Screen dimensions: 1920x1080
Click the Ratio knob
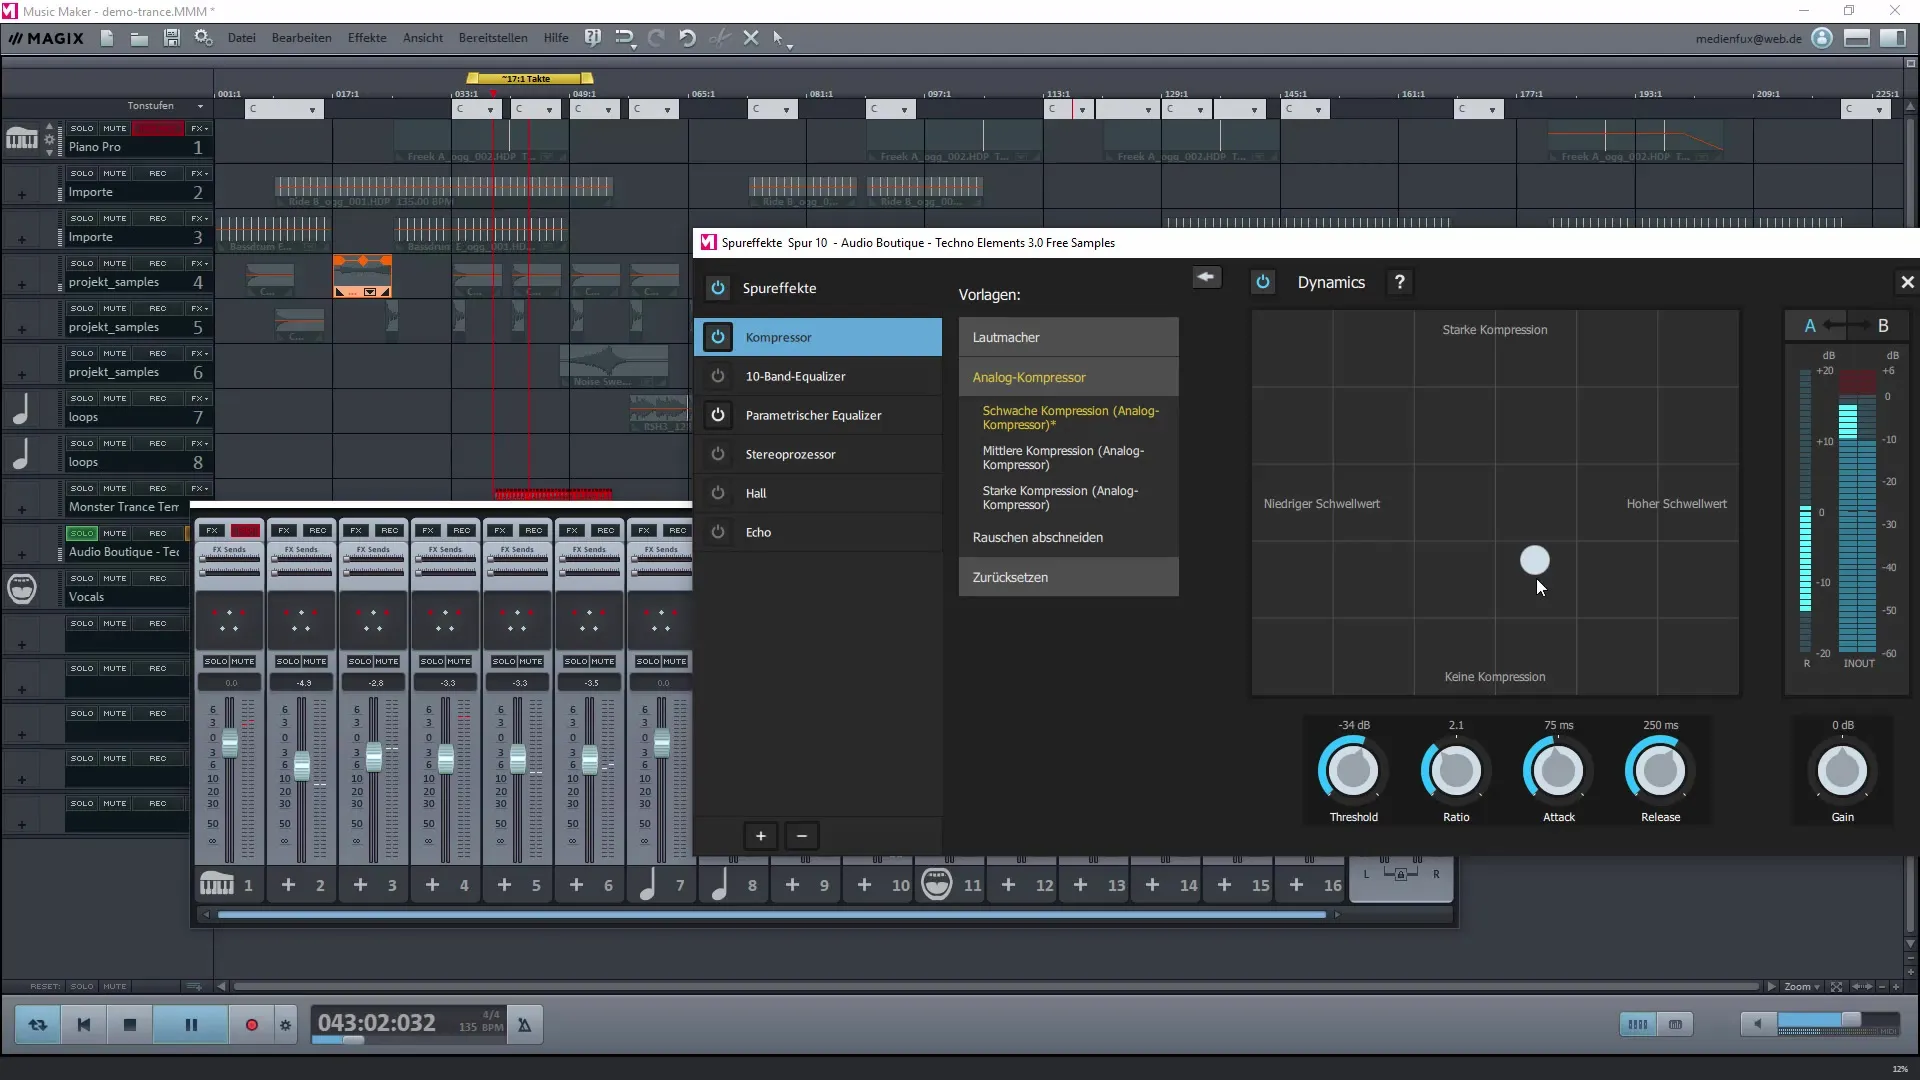1456,770
